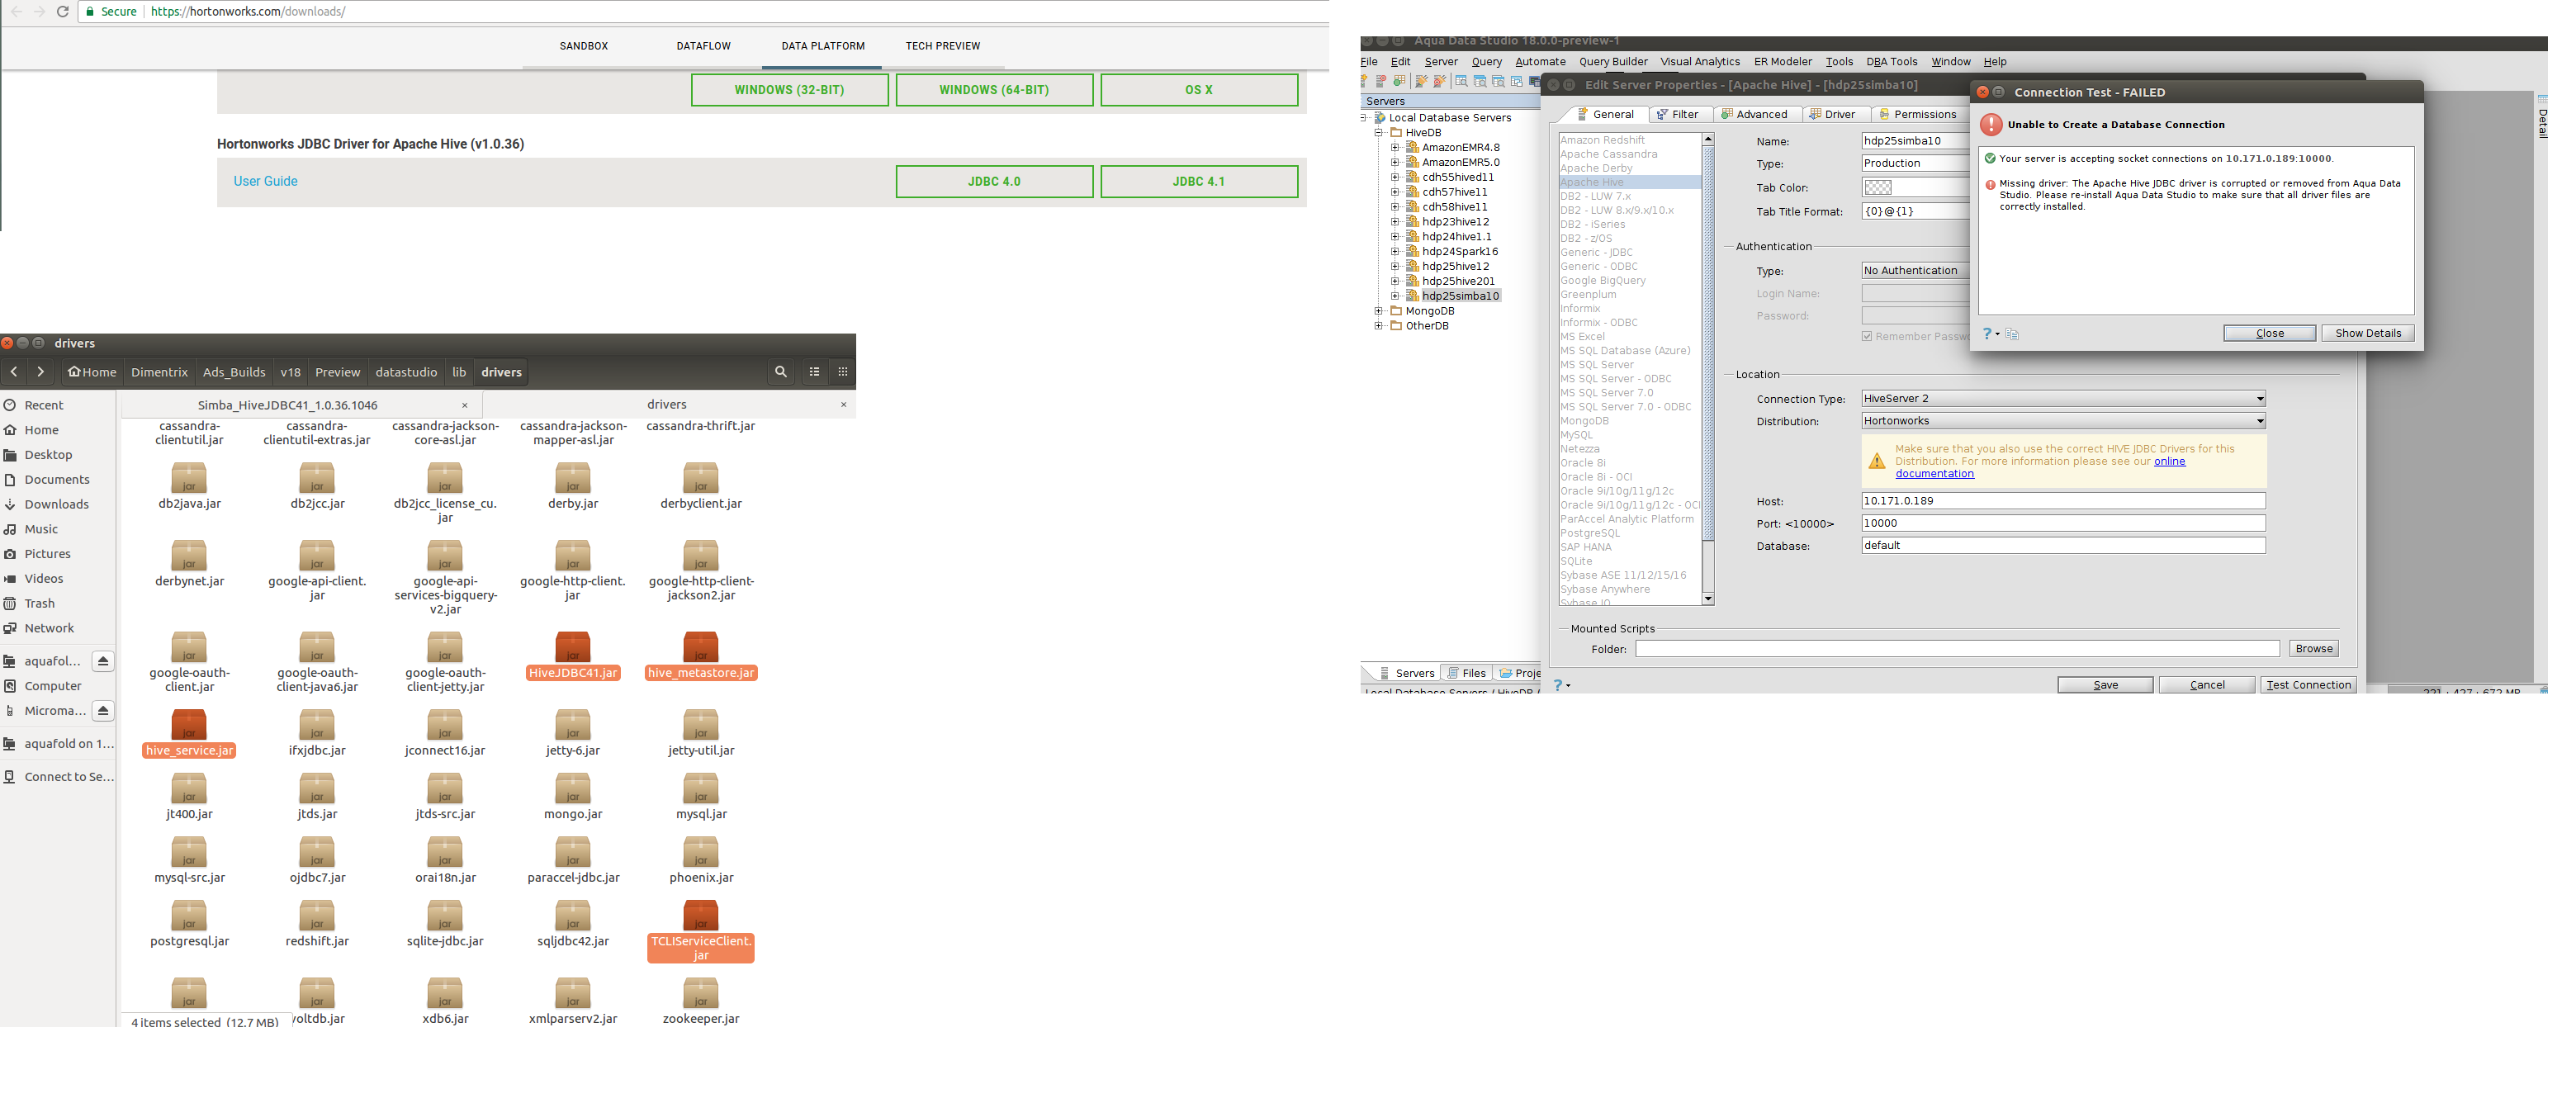Viewport: 2576px width, 1103px height.
Task: Click the search icon in file manager
Action: click(x=780, y=372)
